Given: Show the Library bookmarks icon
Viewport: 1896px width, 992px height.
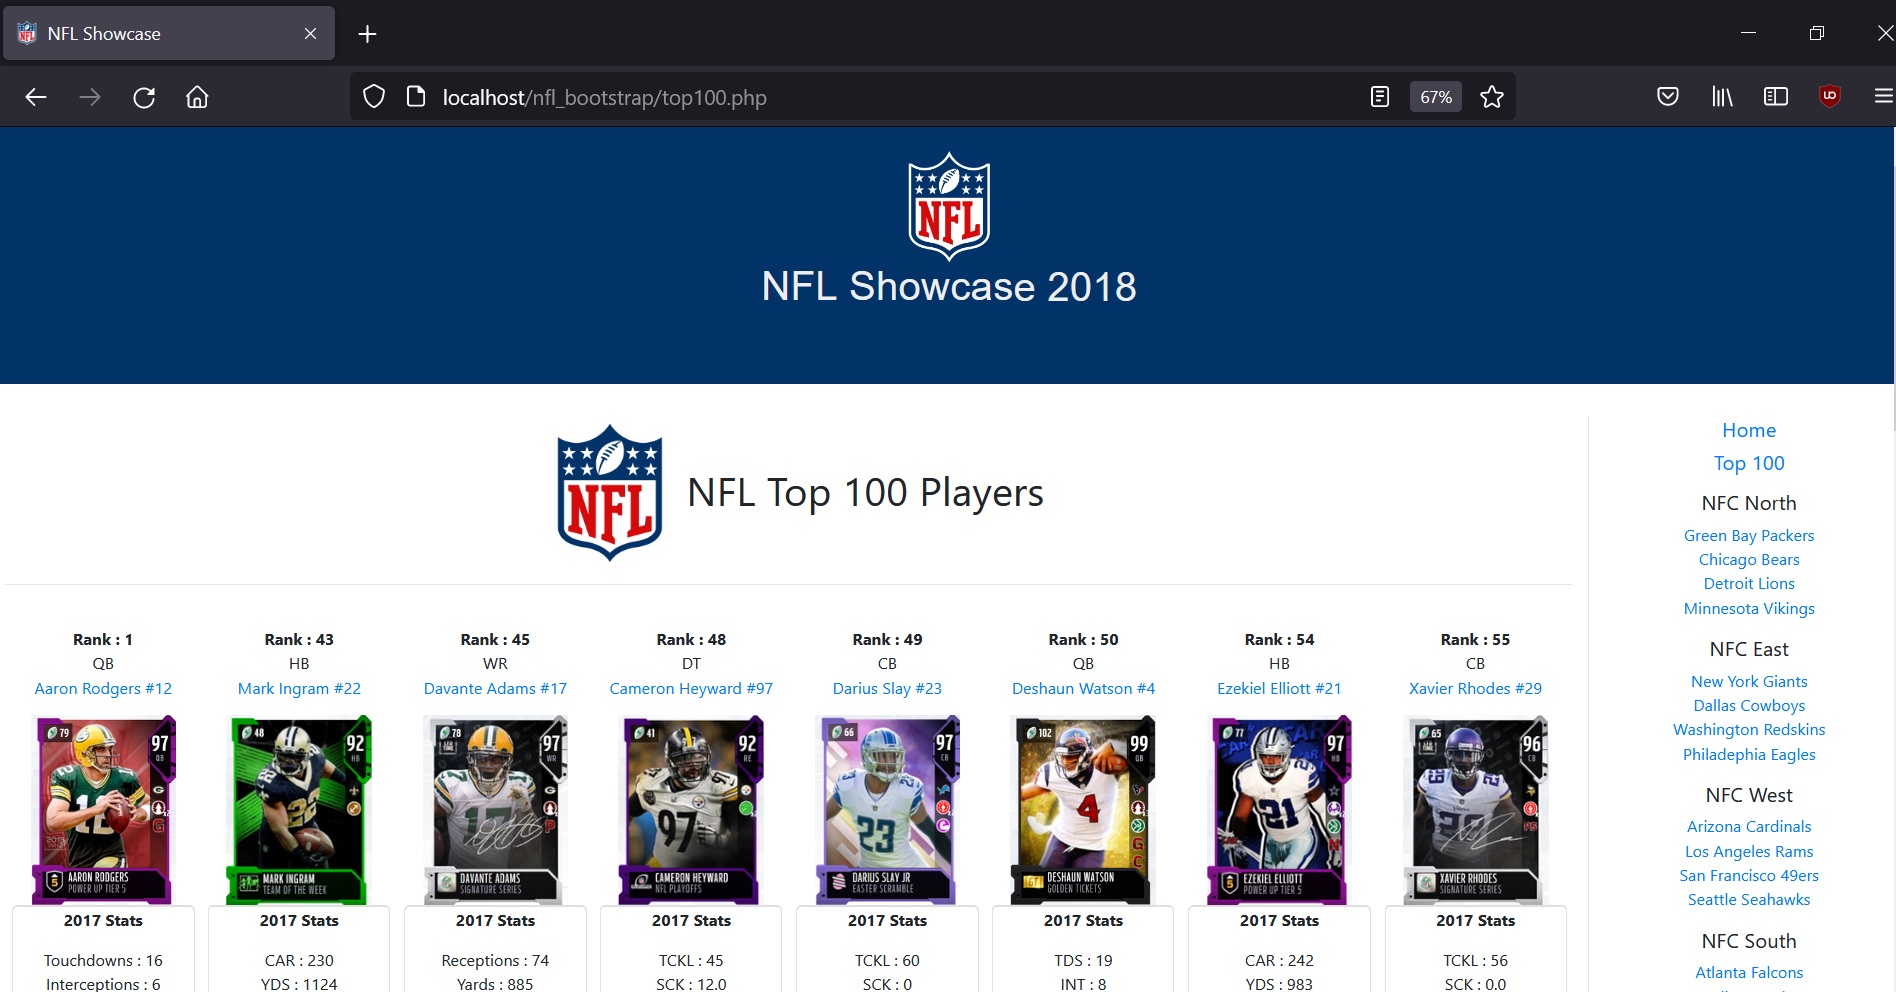Looking at the screenshot, I should [x=1721, y=97].
